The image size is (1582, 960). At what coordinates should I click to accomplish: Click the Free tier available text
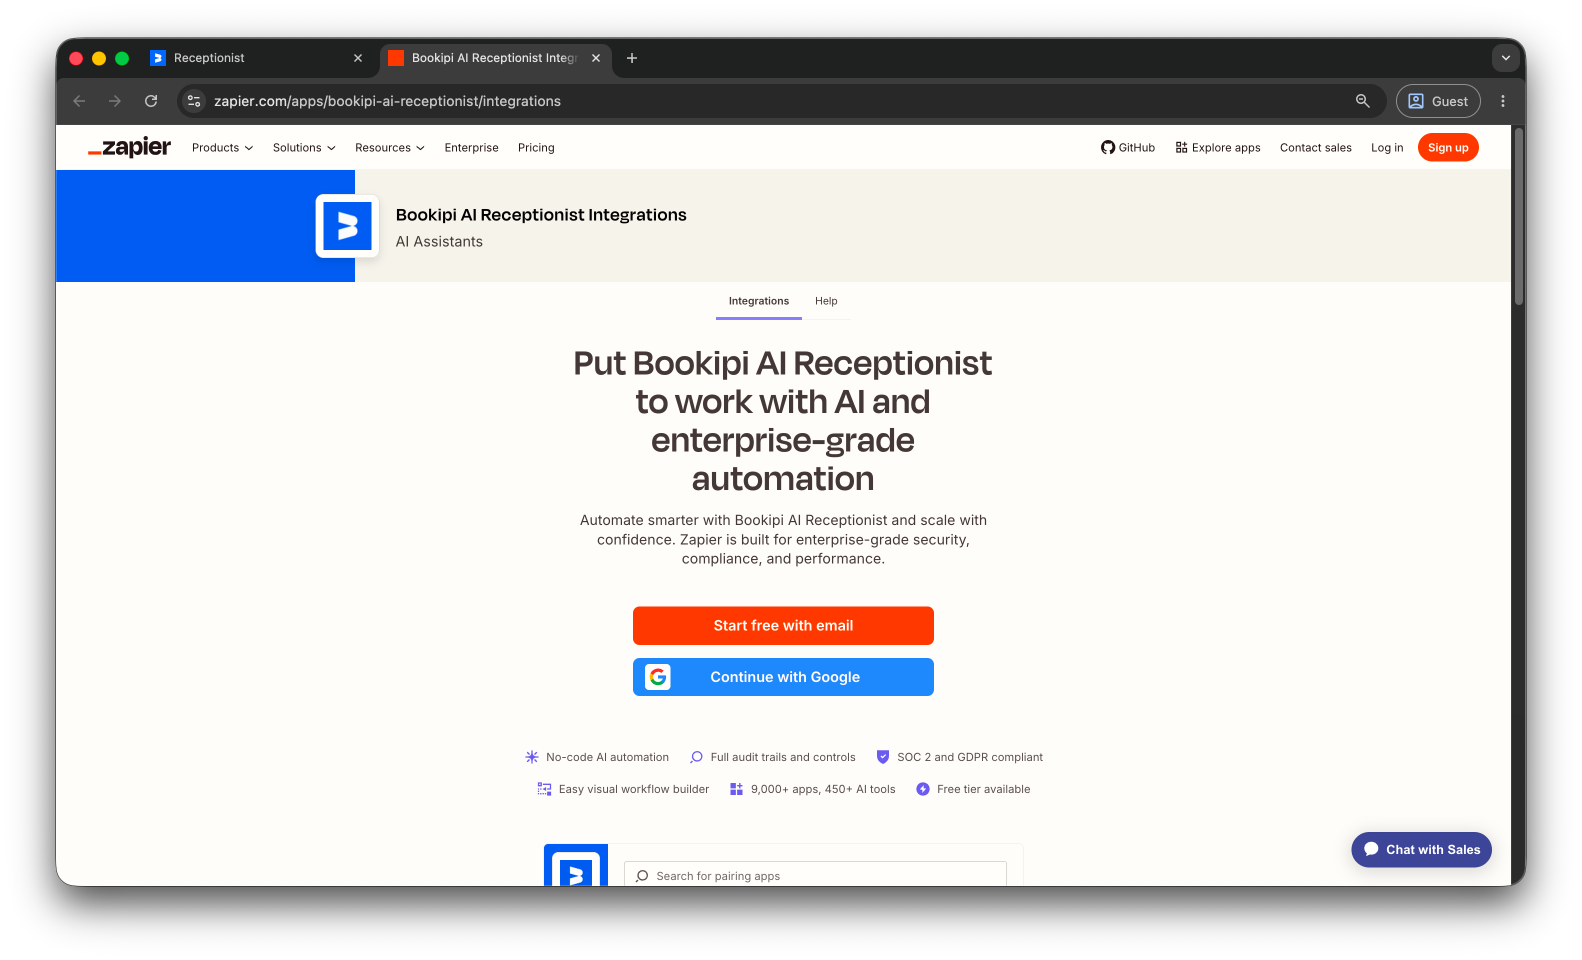(x=983, y=789)
